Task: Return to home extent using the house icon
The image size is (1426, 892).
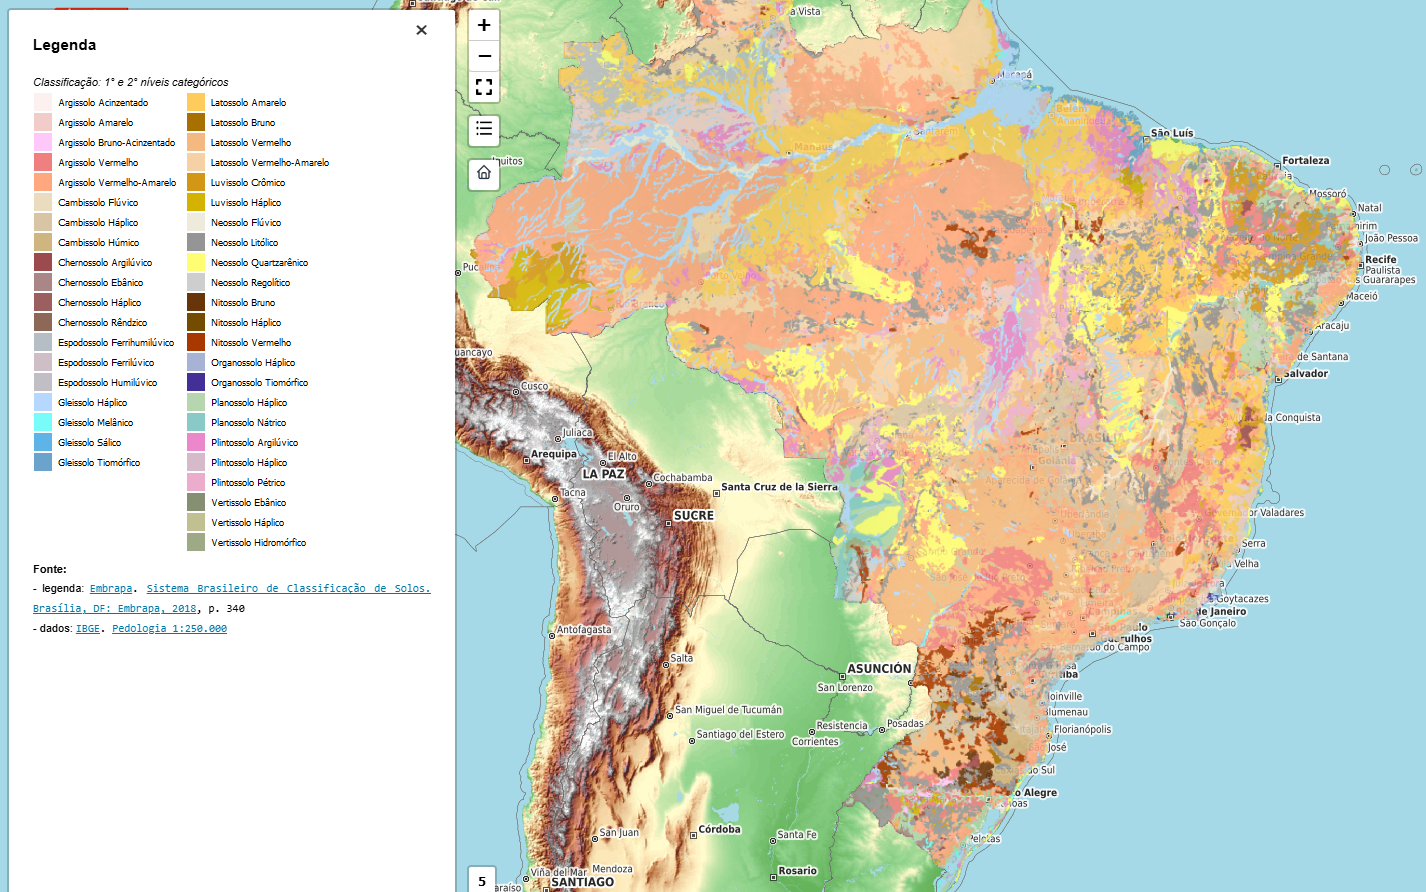Action: click(x=483, y=174)
